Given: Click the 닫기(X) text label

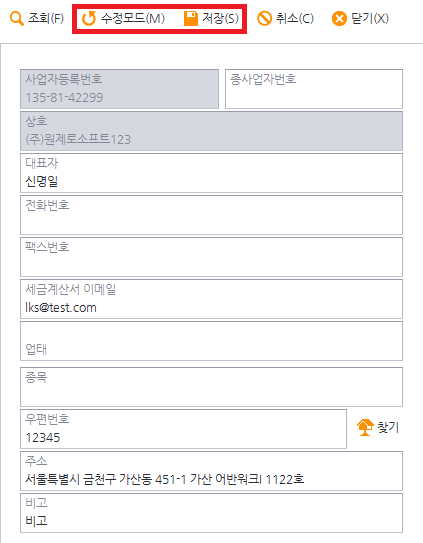Looking at the screenshot, I should pos(370,18).
